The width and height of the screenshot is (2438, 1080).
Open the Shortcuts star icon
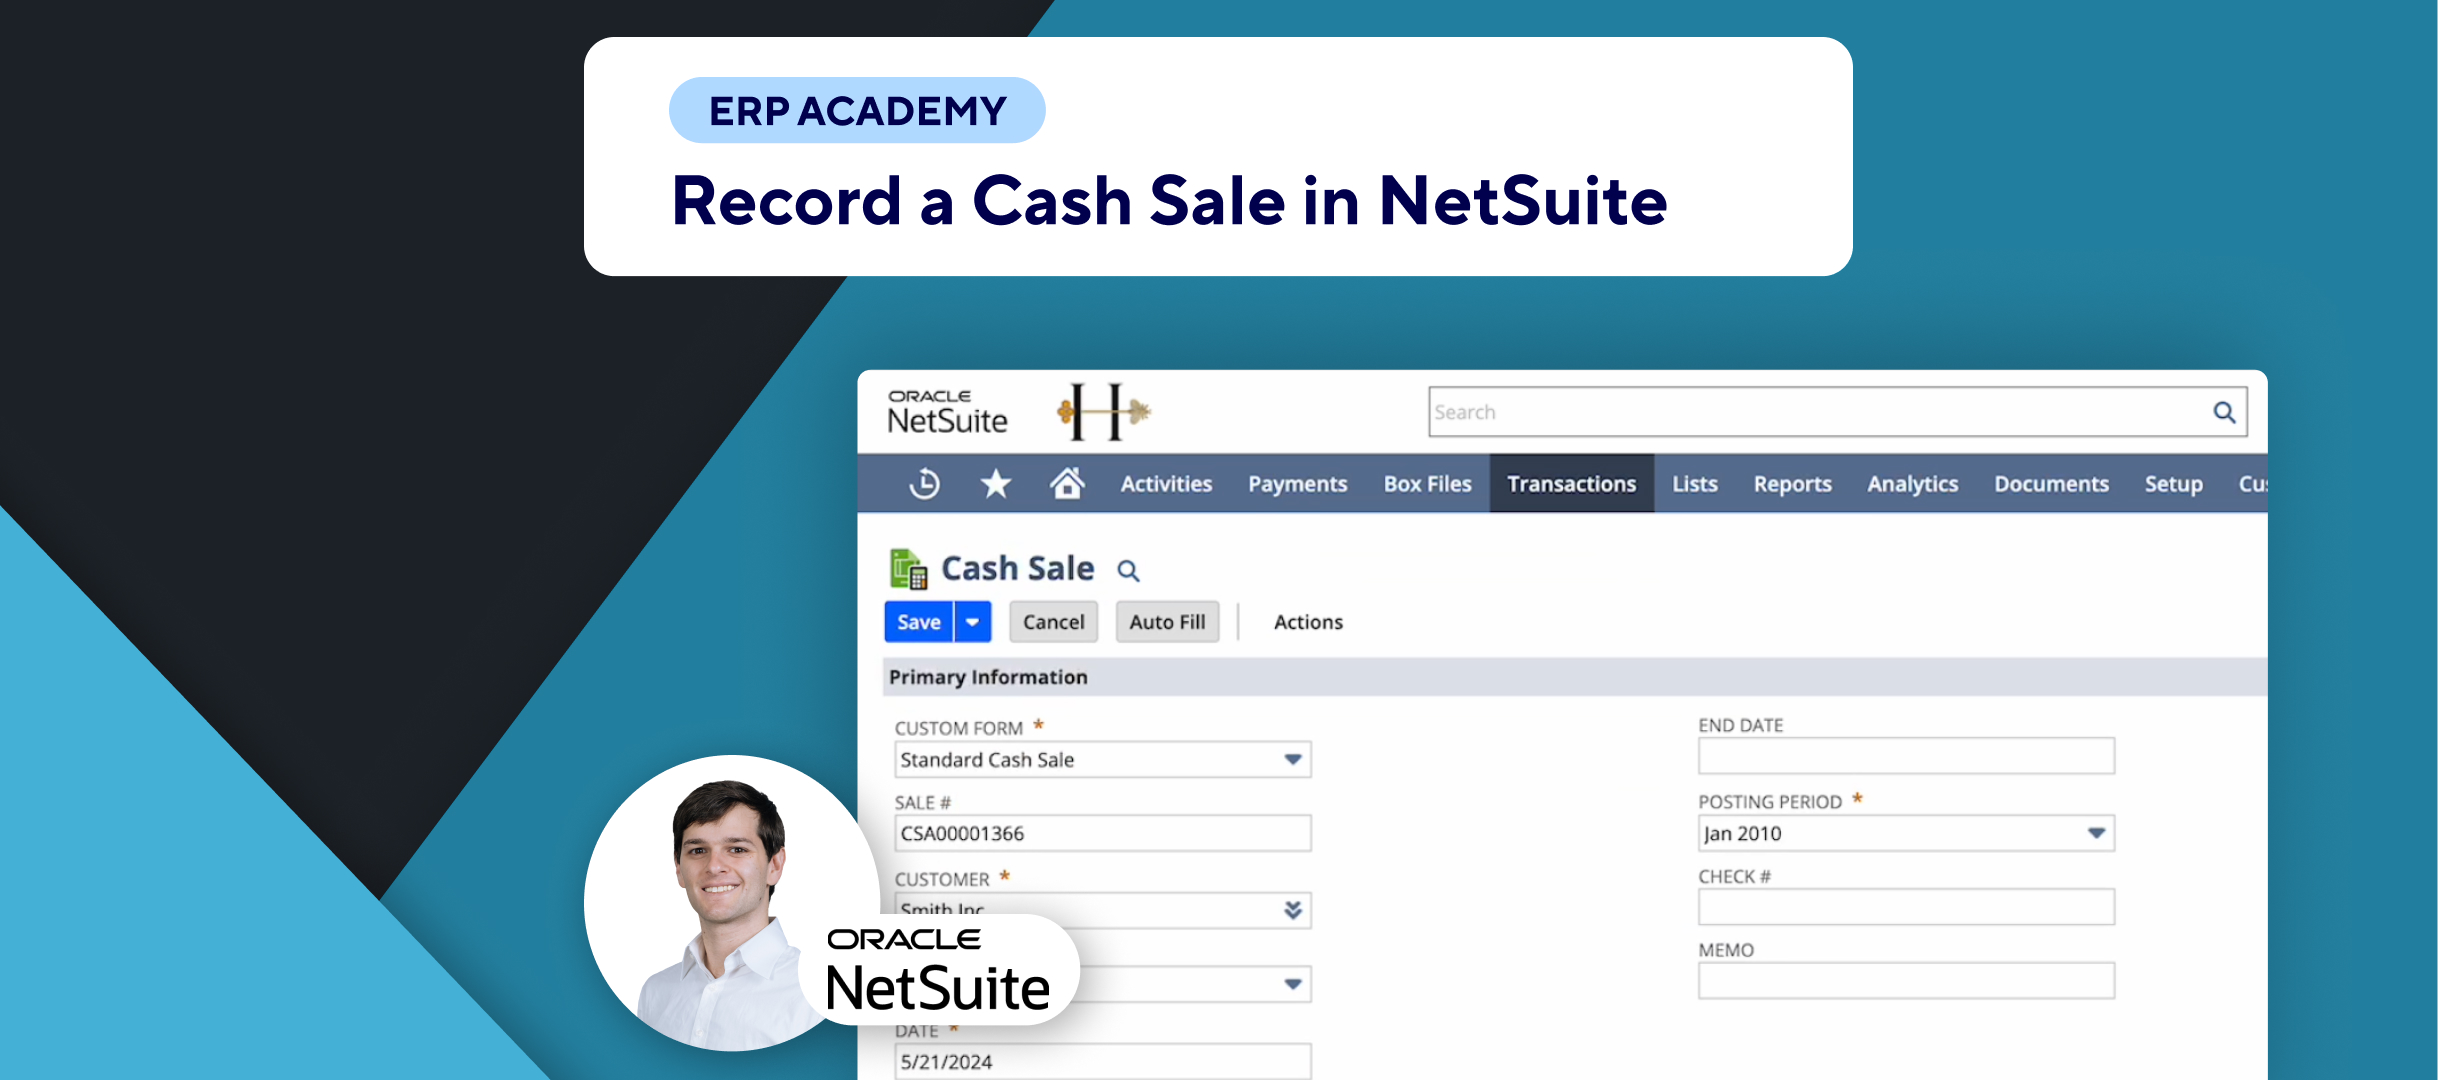click(x=995, y=484)
